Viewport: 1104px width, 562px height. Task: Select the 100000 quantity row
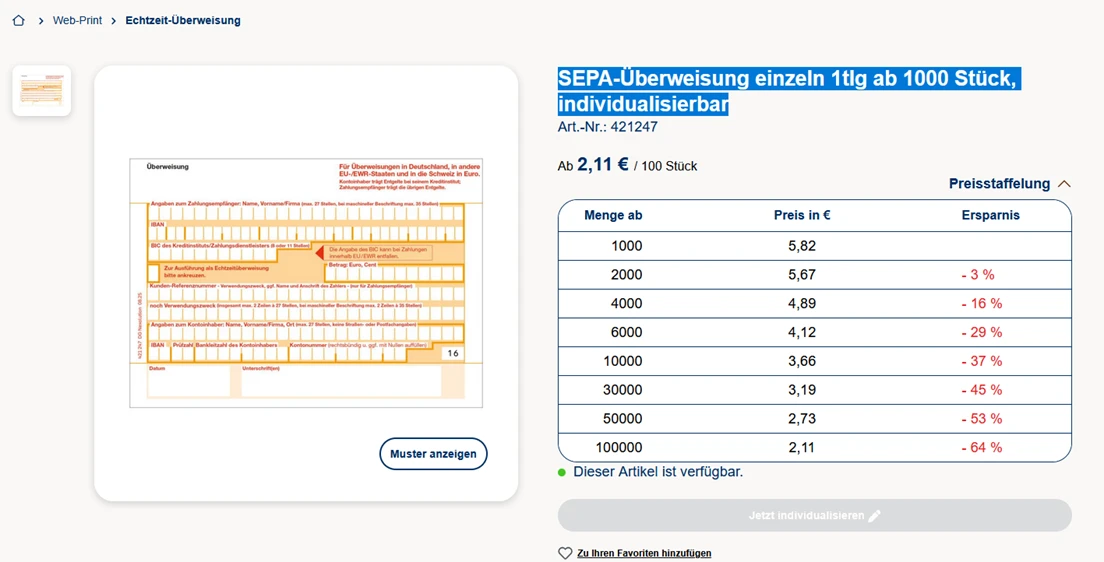(814, 447)
